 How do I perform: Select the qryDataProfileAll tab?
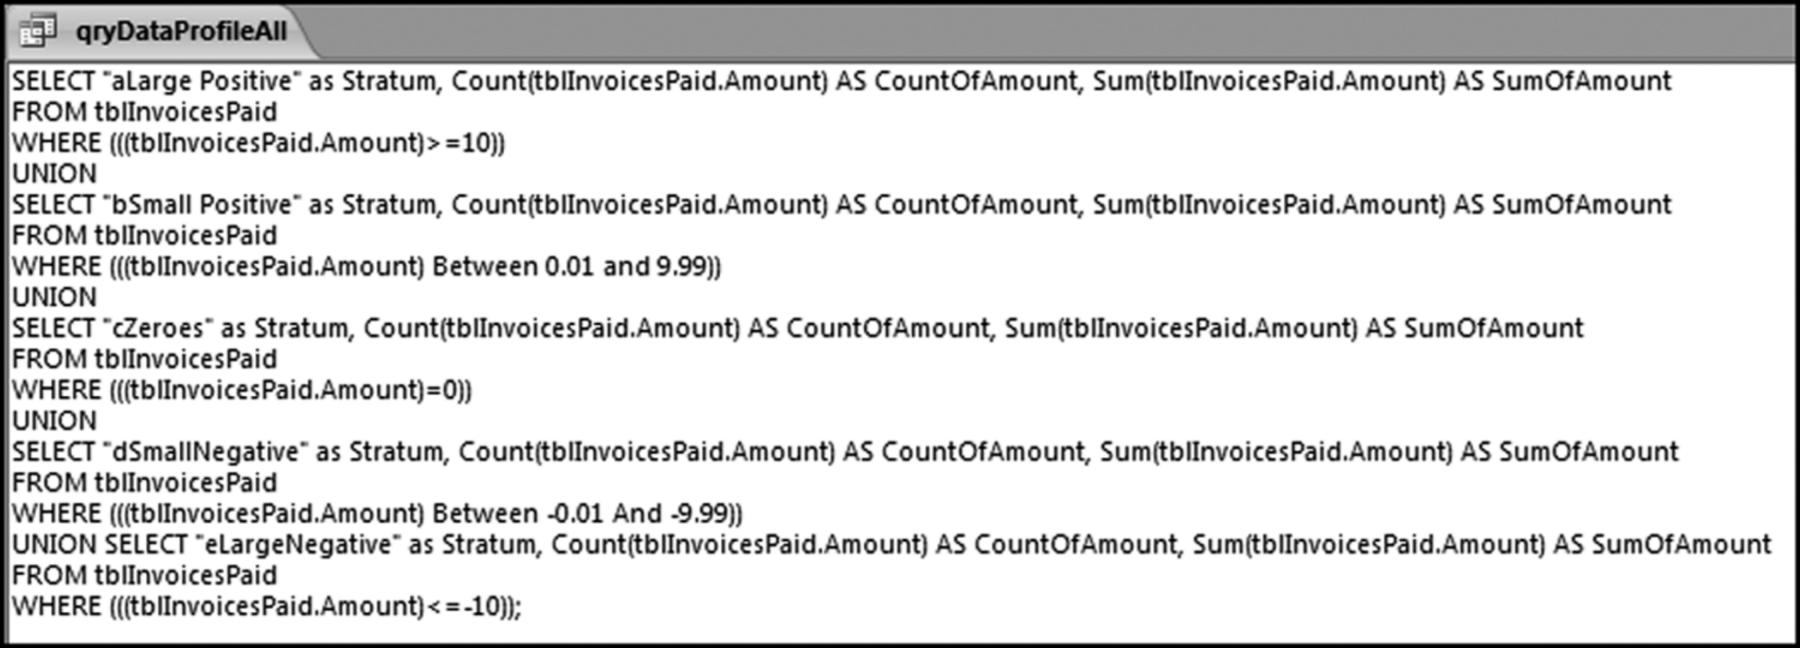coord(180,31)
